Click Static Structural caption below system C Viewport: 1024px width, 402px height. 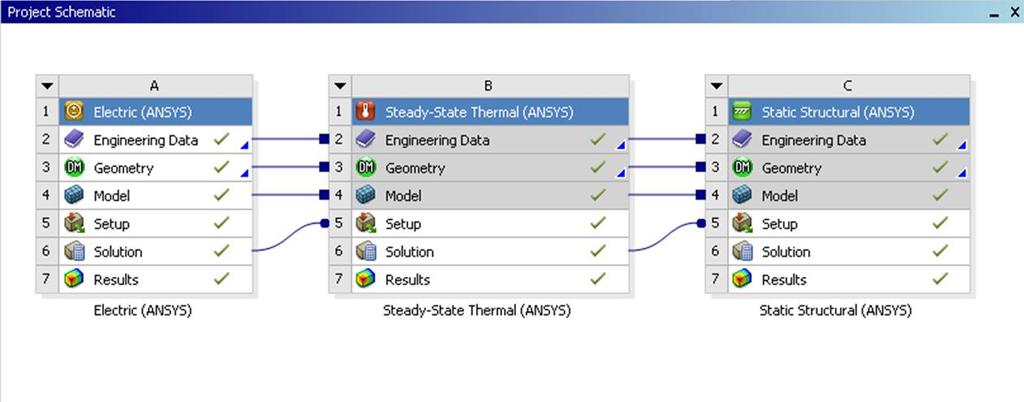pyautogui.click(x=835, y=311)
